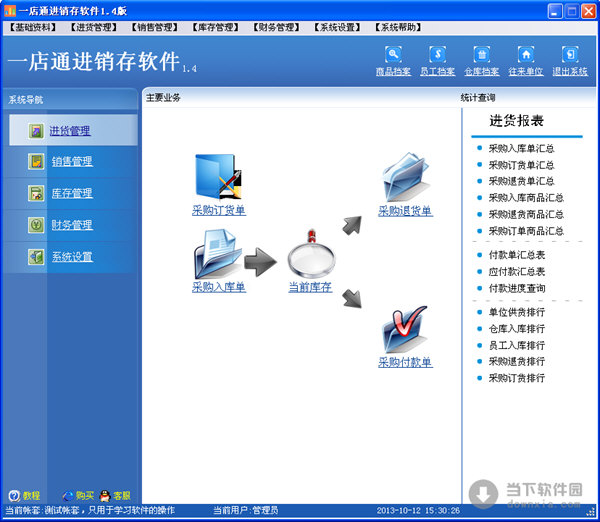Click the 采购付款单 link

(x=405, y=362)
